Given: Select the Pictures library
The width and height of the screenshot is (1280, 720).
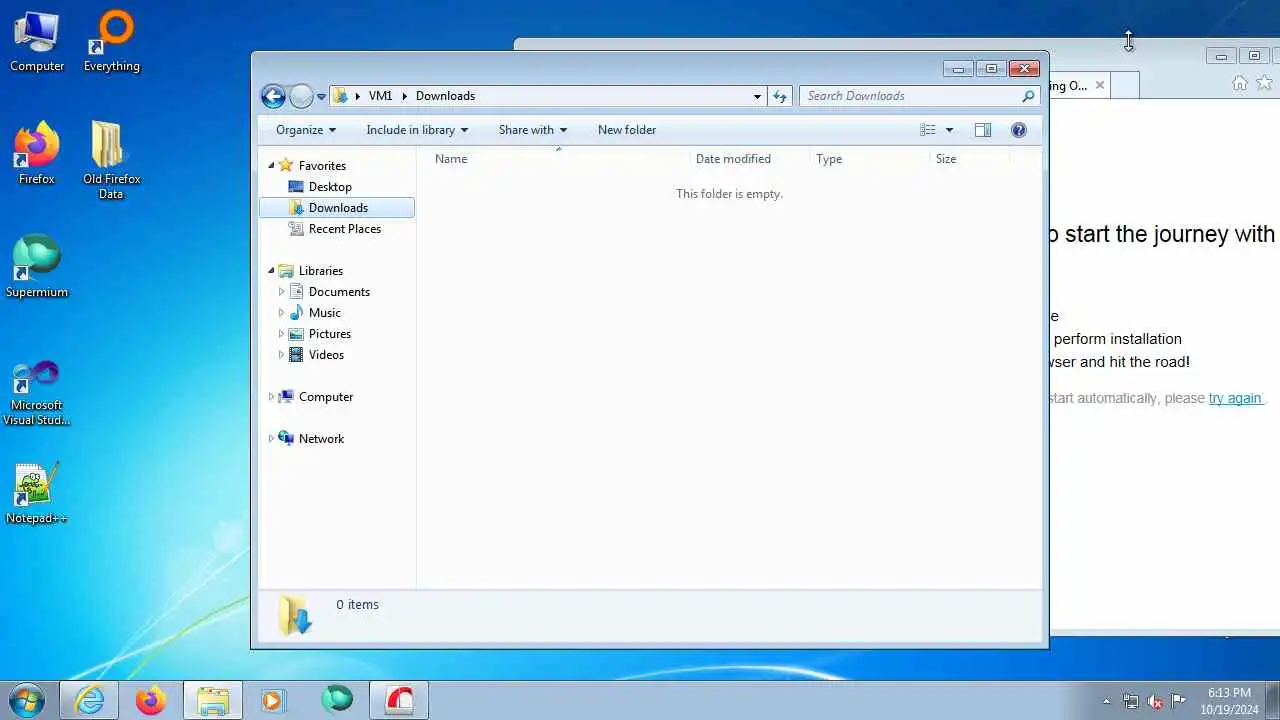Looking at the screenshot, I should (330, 334).
